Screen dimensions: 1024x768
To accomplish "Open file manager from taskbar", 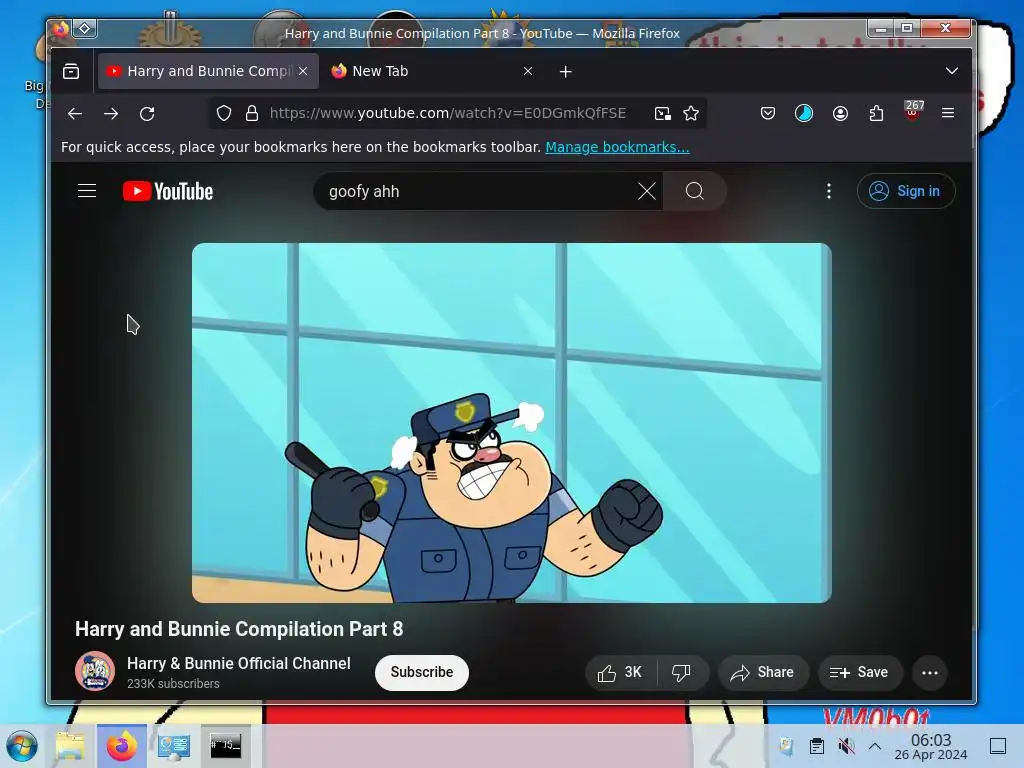I will click(x=71, y=746).
